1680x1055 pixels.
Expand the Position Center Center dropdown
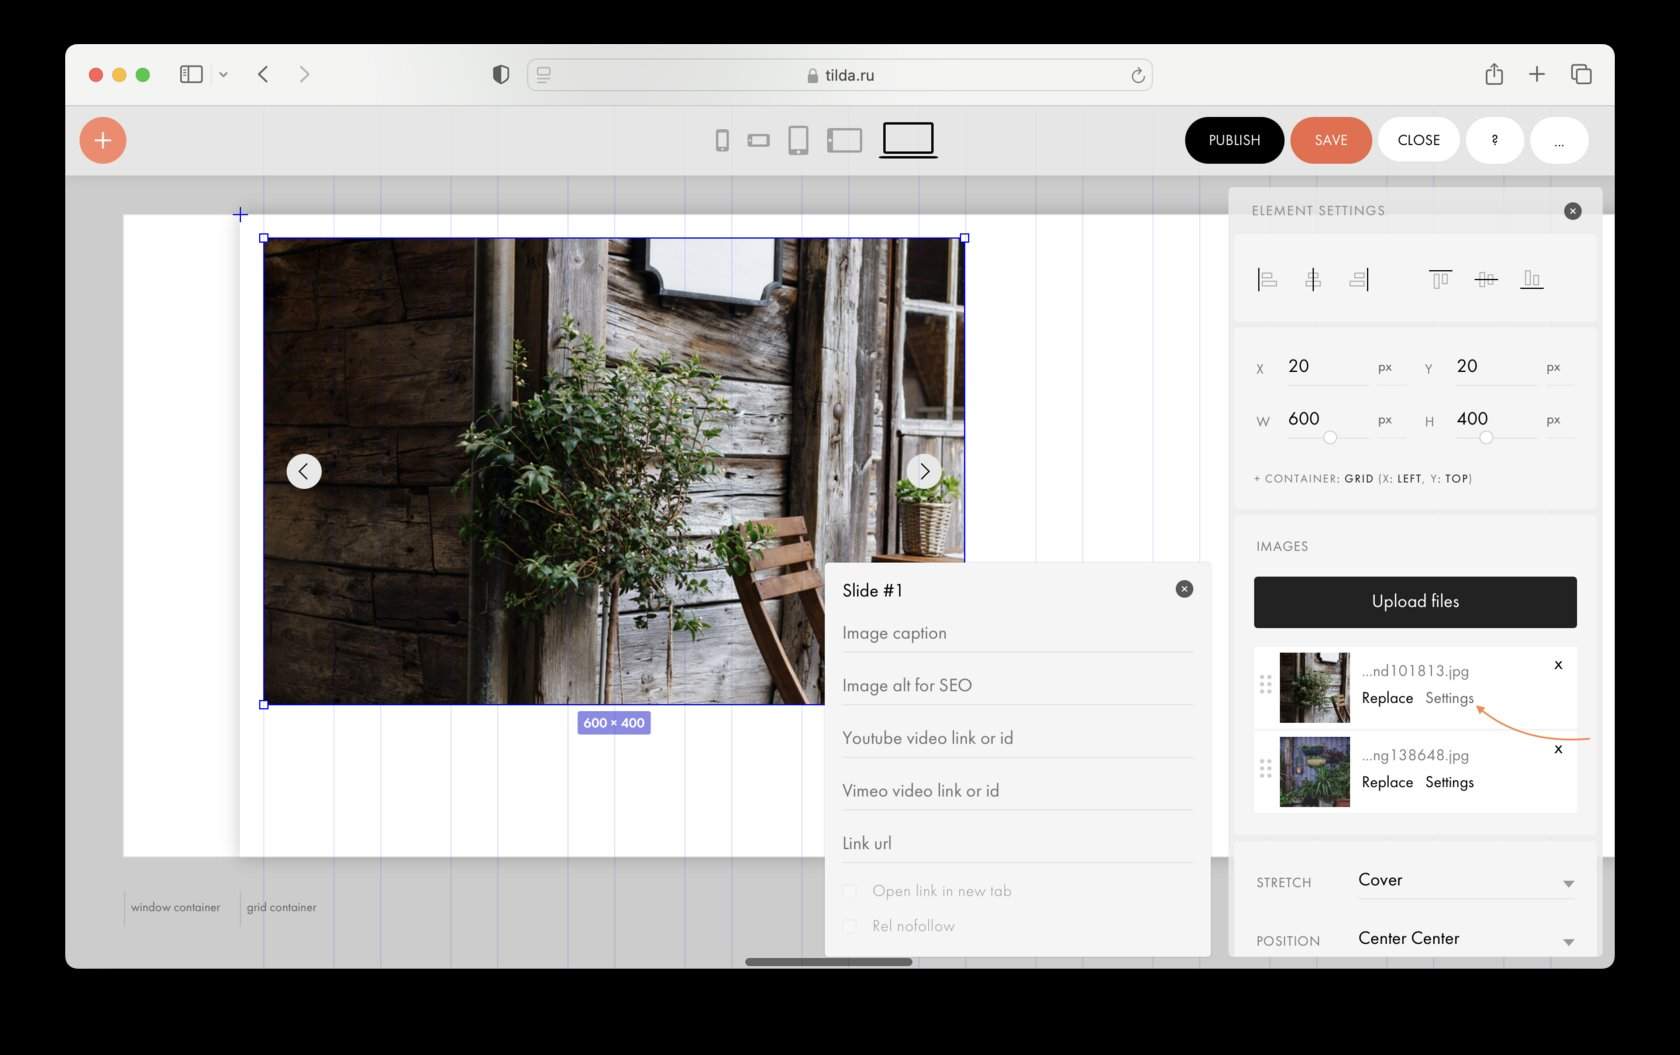[x=1466, y=939]
